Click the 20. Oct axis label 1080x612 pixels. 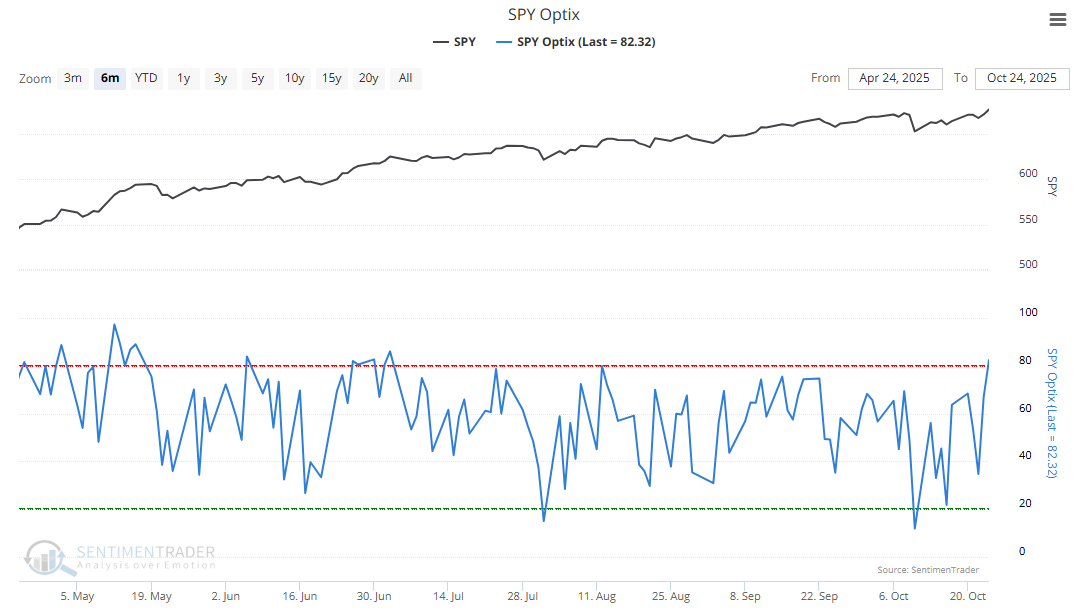click(x=968, y=596)
